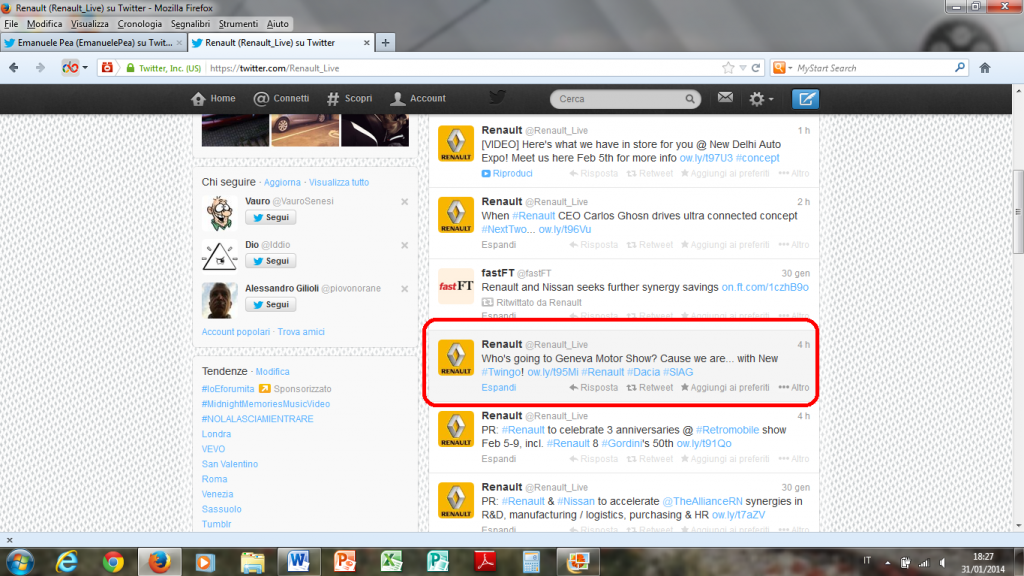Image resolution: width=1024 pixels, height=576 pixels.
Task: Open the Twitter settings gear dropdown
Action: click(x=761, y=99)
